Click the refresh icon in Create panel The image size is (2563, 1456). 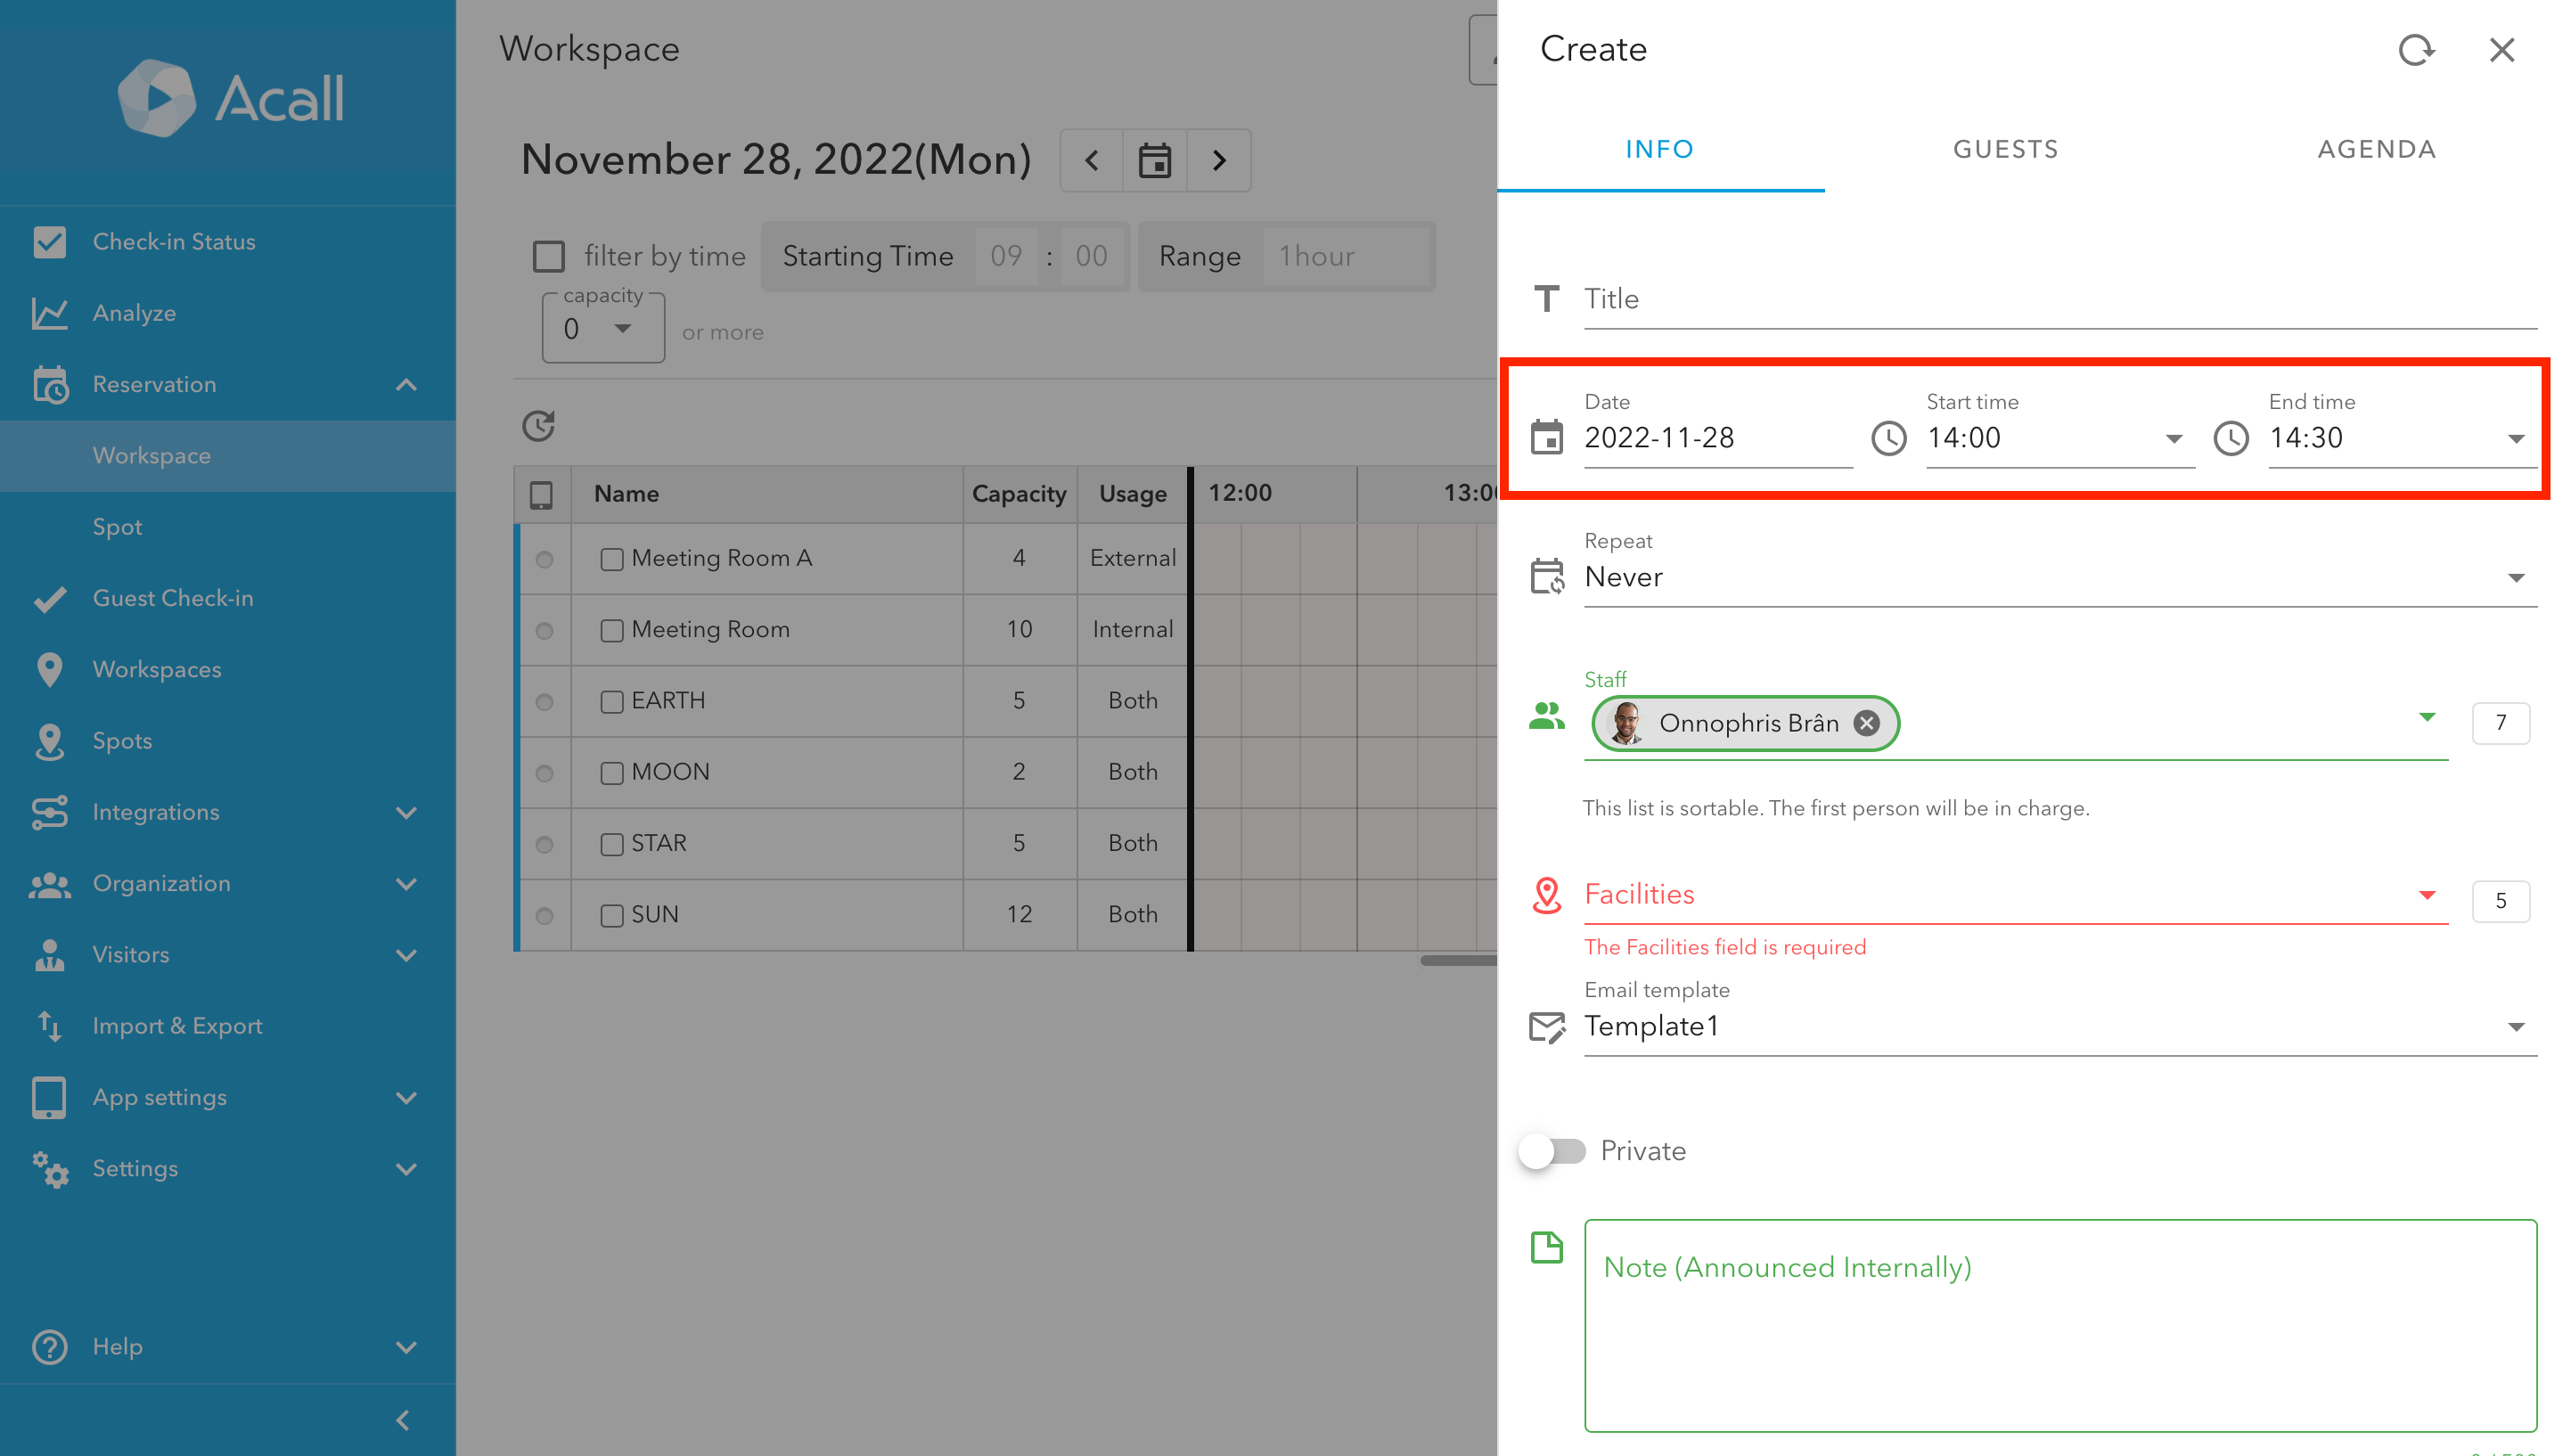[x=2416, y=50]
